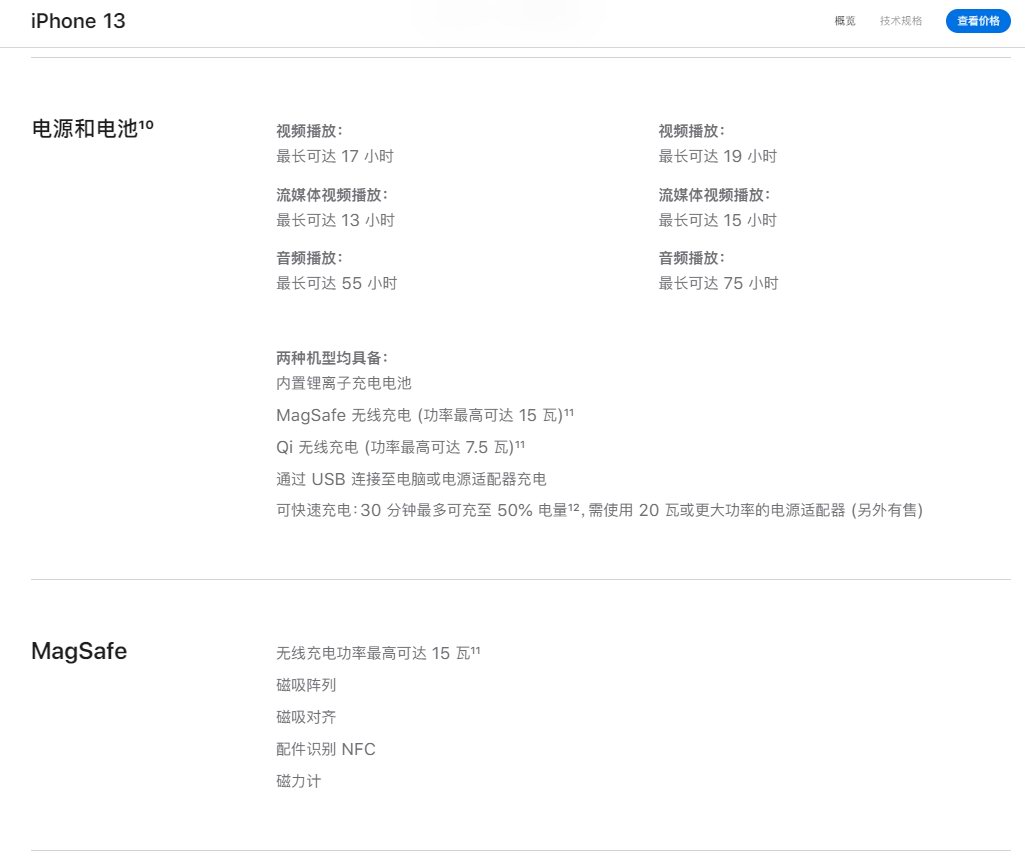
Task: Open footnote 11 after 无线充电功率最高可达 15 瓦
Action: (x=475, y=650)
